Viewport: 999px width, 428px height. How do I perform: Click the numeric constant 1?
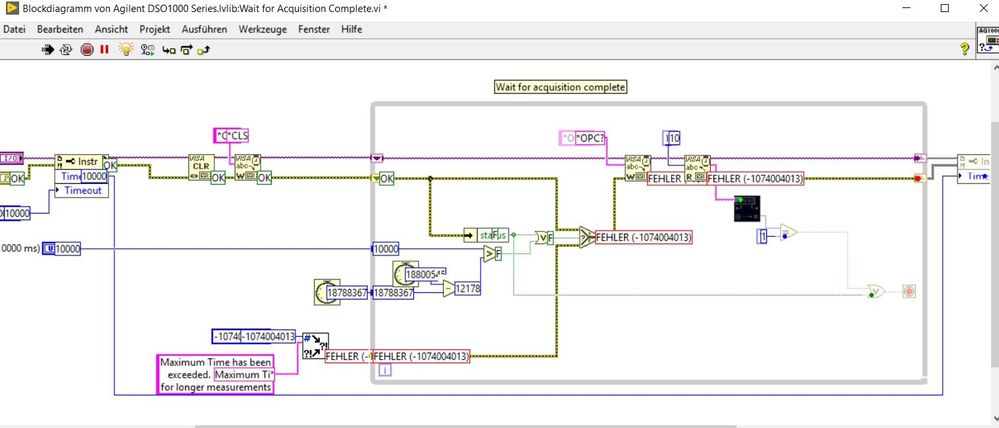[x=762, y=236]
